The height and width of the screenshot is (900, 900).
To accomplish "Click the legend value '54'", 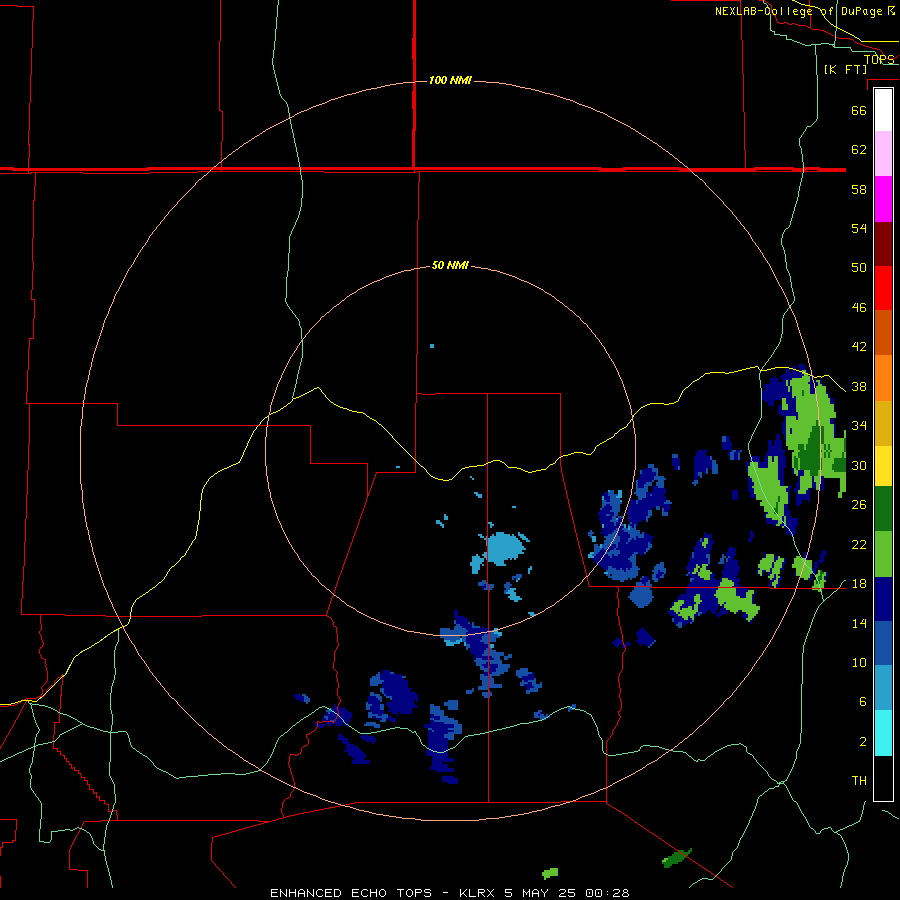I will click(859, 228).
